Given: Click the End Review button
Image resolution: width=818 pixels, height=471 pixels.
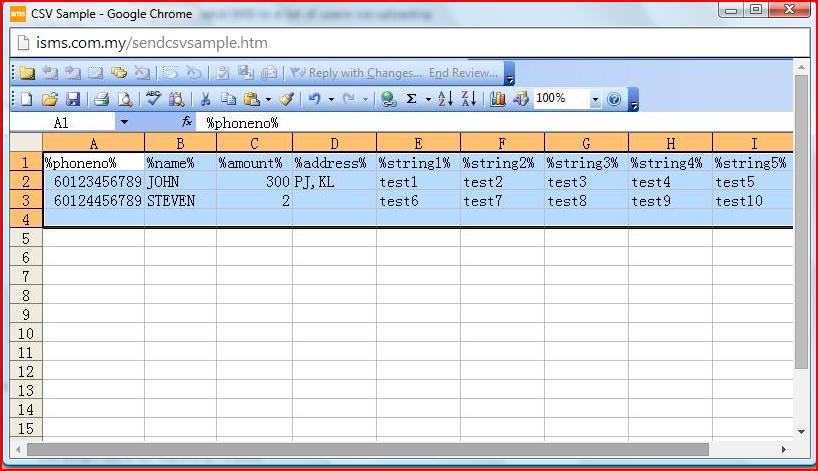Looking at the screenshot, I should pos(462,73).
